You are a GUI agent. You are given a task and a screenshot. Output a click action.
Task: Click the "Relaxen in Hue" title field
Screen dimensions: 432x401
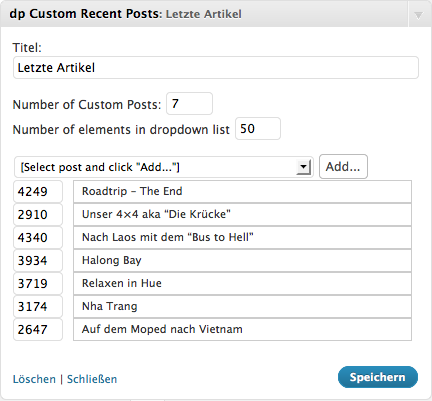pos(242,283)
